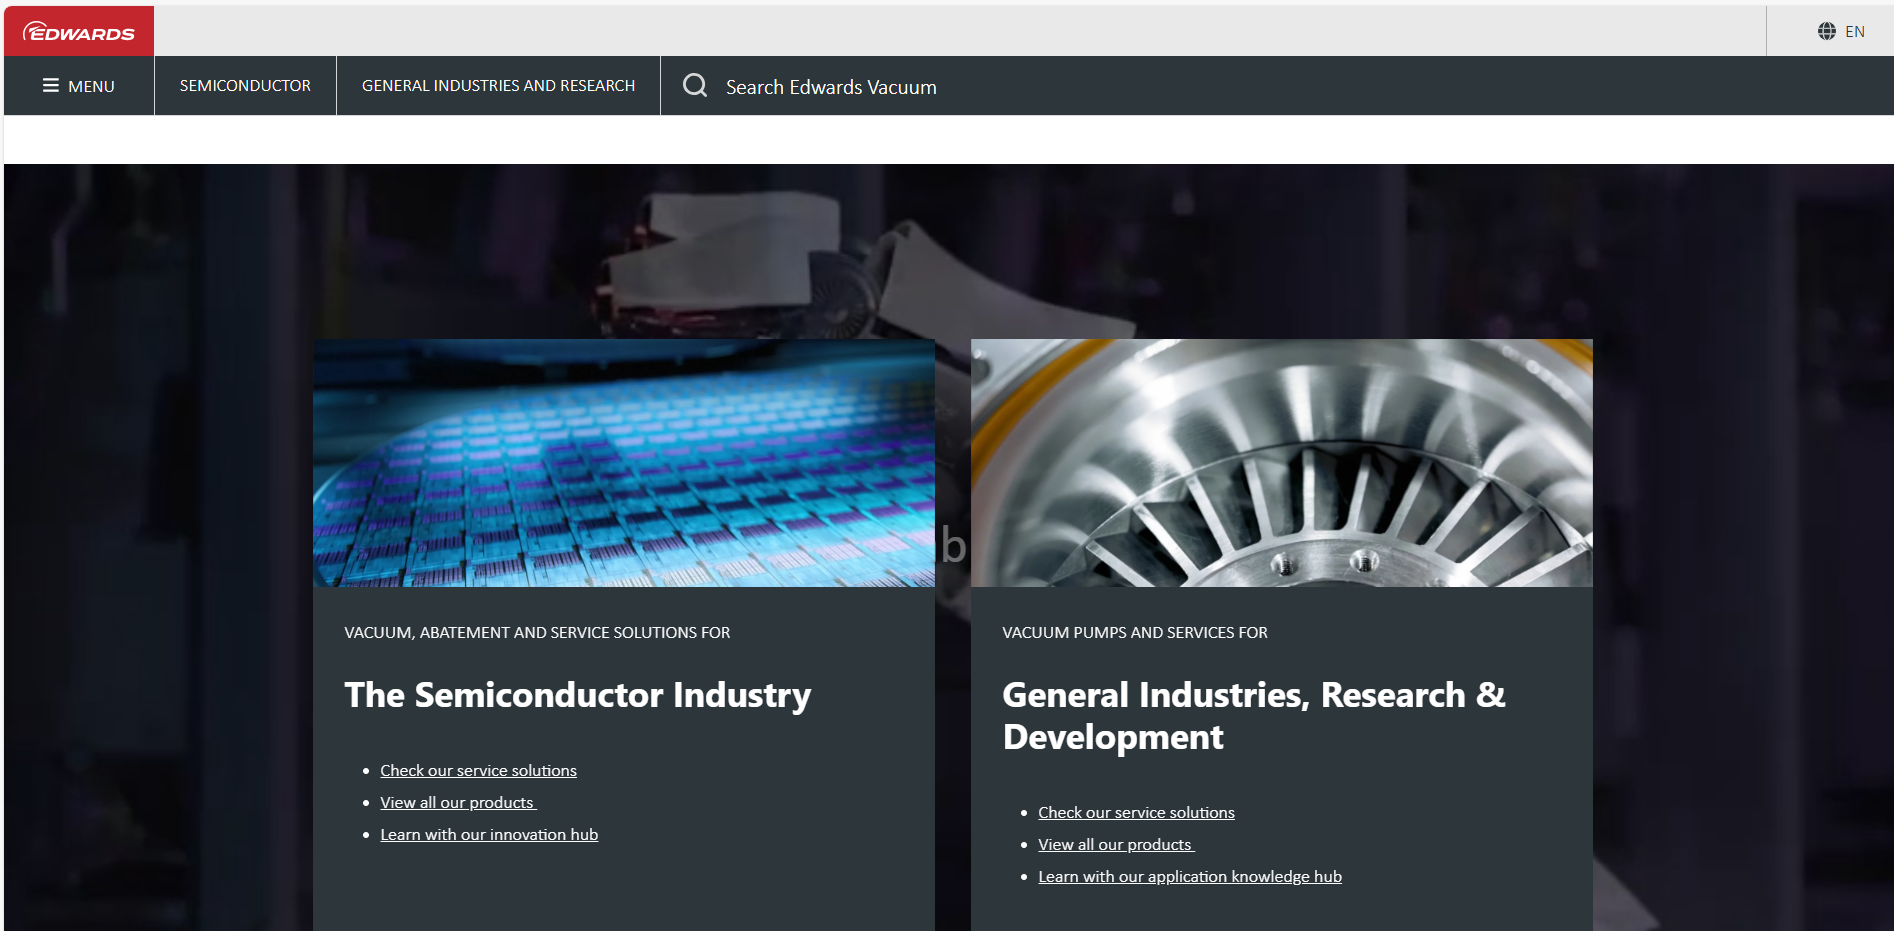Click the turbine pump blades image
1894x931 pixels.
[x=1281, y=463]
